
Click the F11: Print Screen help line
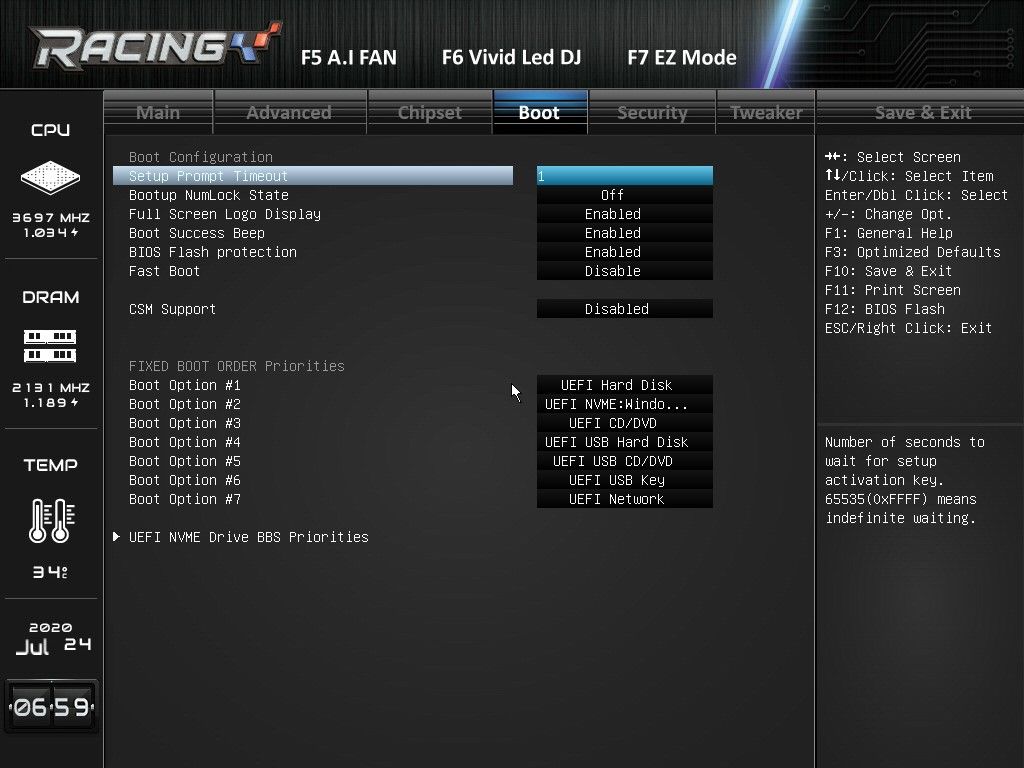coord(892,289)
